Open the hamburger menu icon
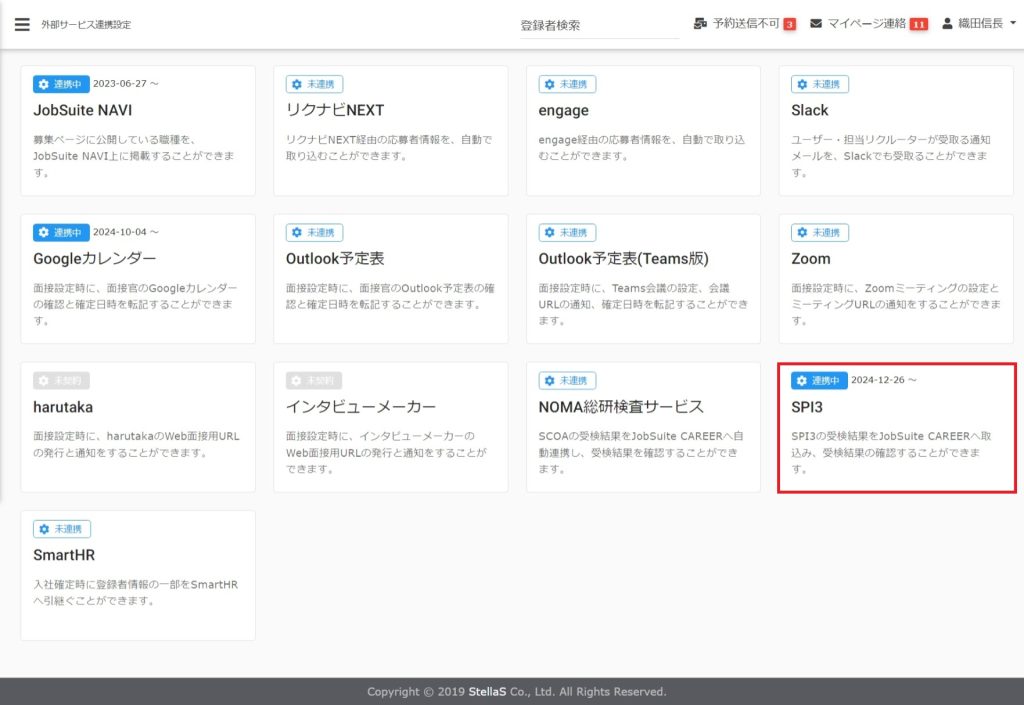1024x705 pixels. (x=22, y=24)
